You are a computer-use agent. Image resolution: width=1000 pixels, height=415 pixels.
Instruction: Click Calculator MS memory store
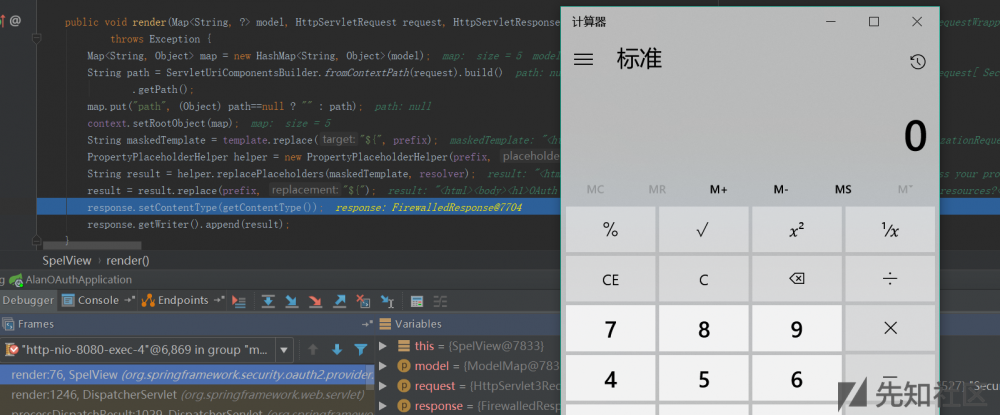[x=843, y=190]
